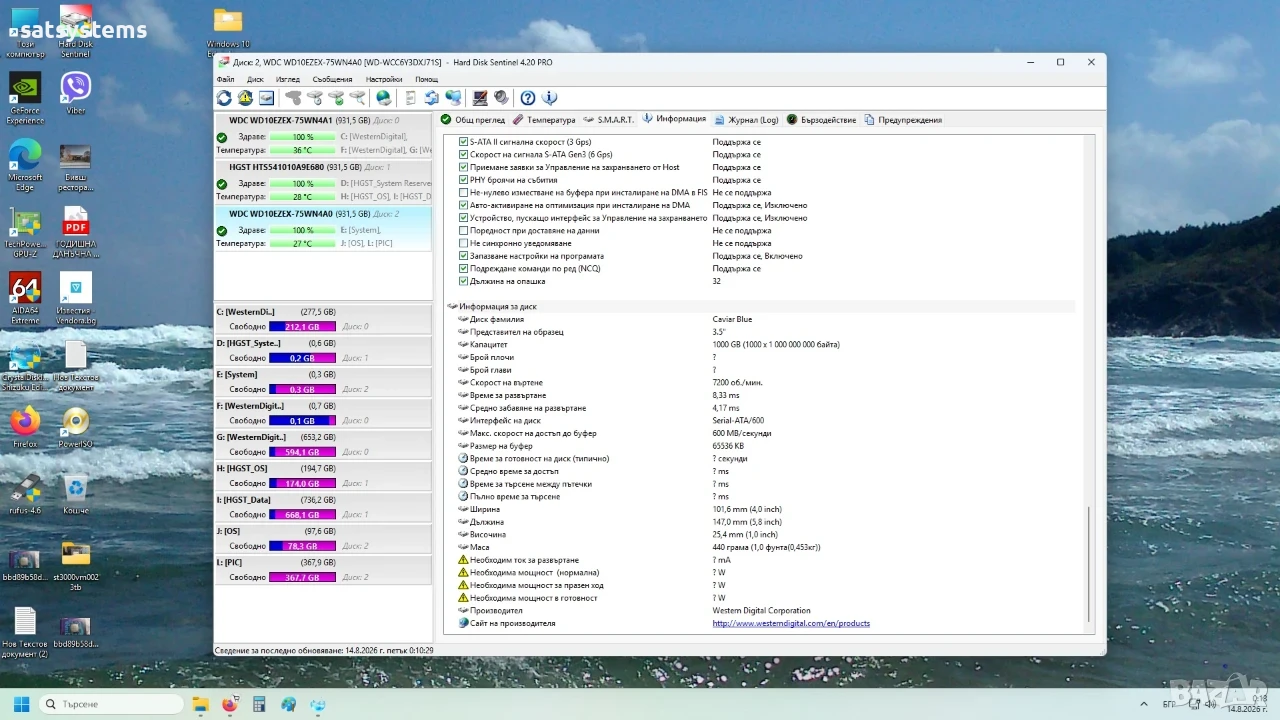1280x720 pixels.
Task: Click the C: free space bar 212,1 GB
Action: point(302,327)
